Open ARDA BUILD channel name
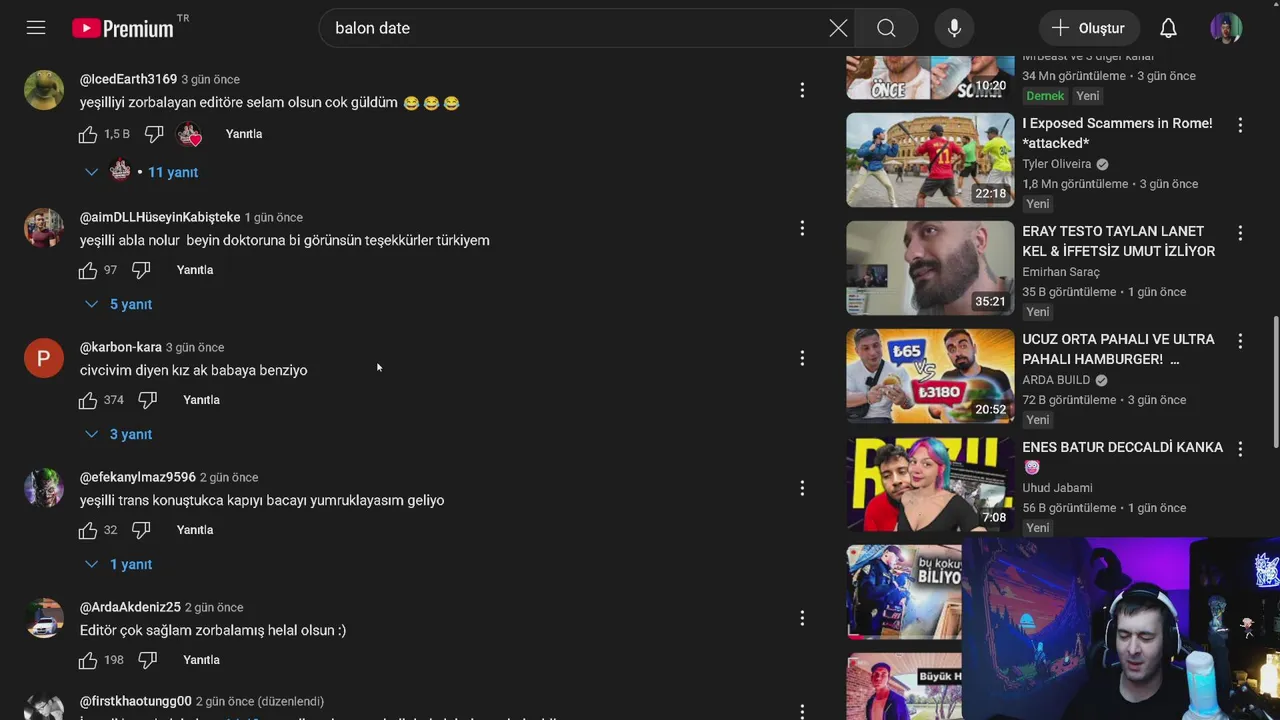 pos(1056,380)
